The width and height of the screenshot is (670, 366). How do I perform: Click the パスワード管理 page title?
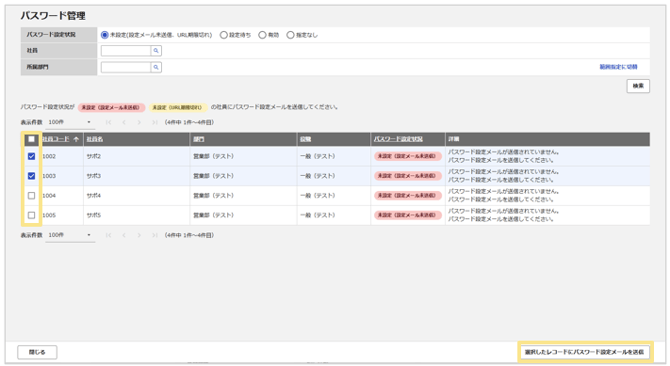pyautogui.click(x=53, y=16)
